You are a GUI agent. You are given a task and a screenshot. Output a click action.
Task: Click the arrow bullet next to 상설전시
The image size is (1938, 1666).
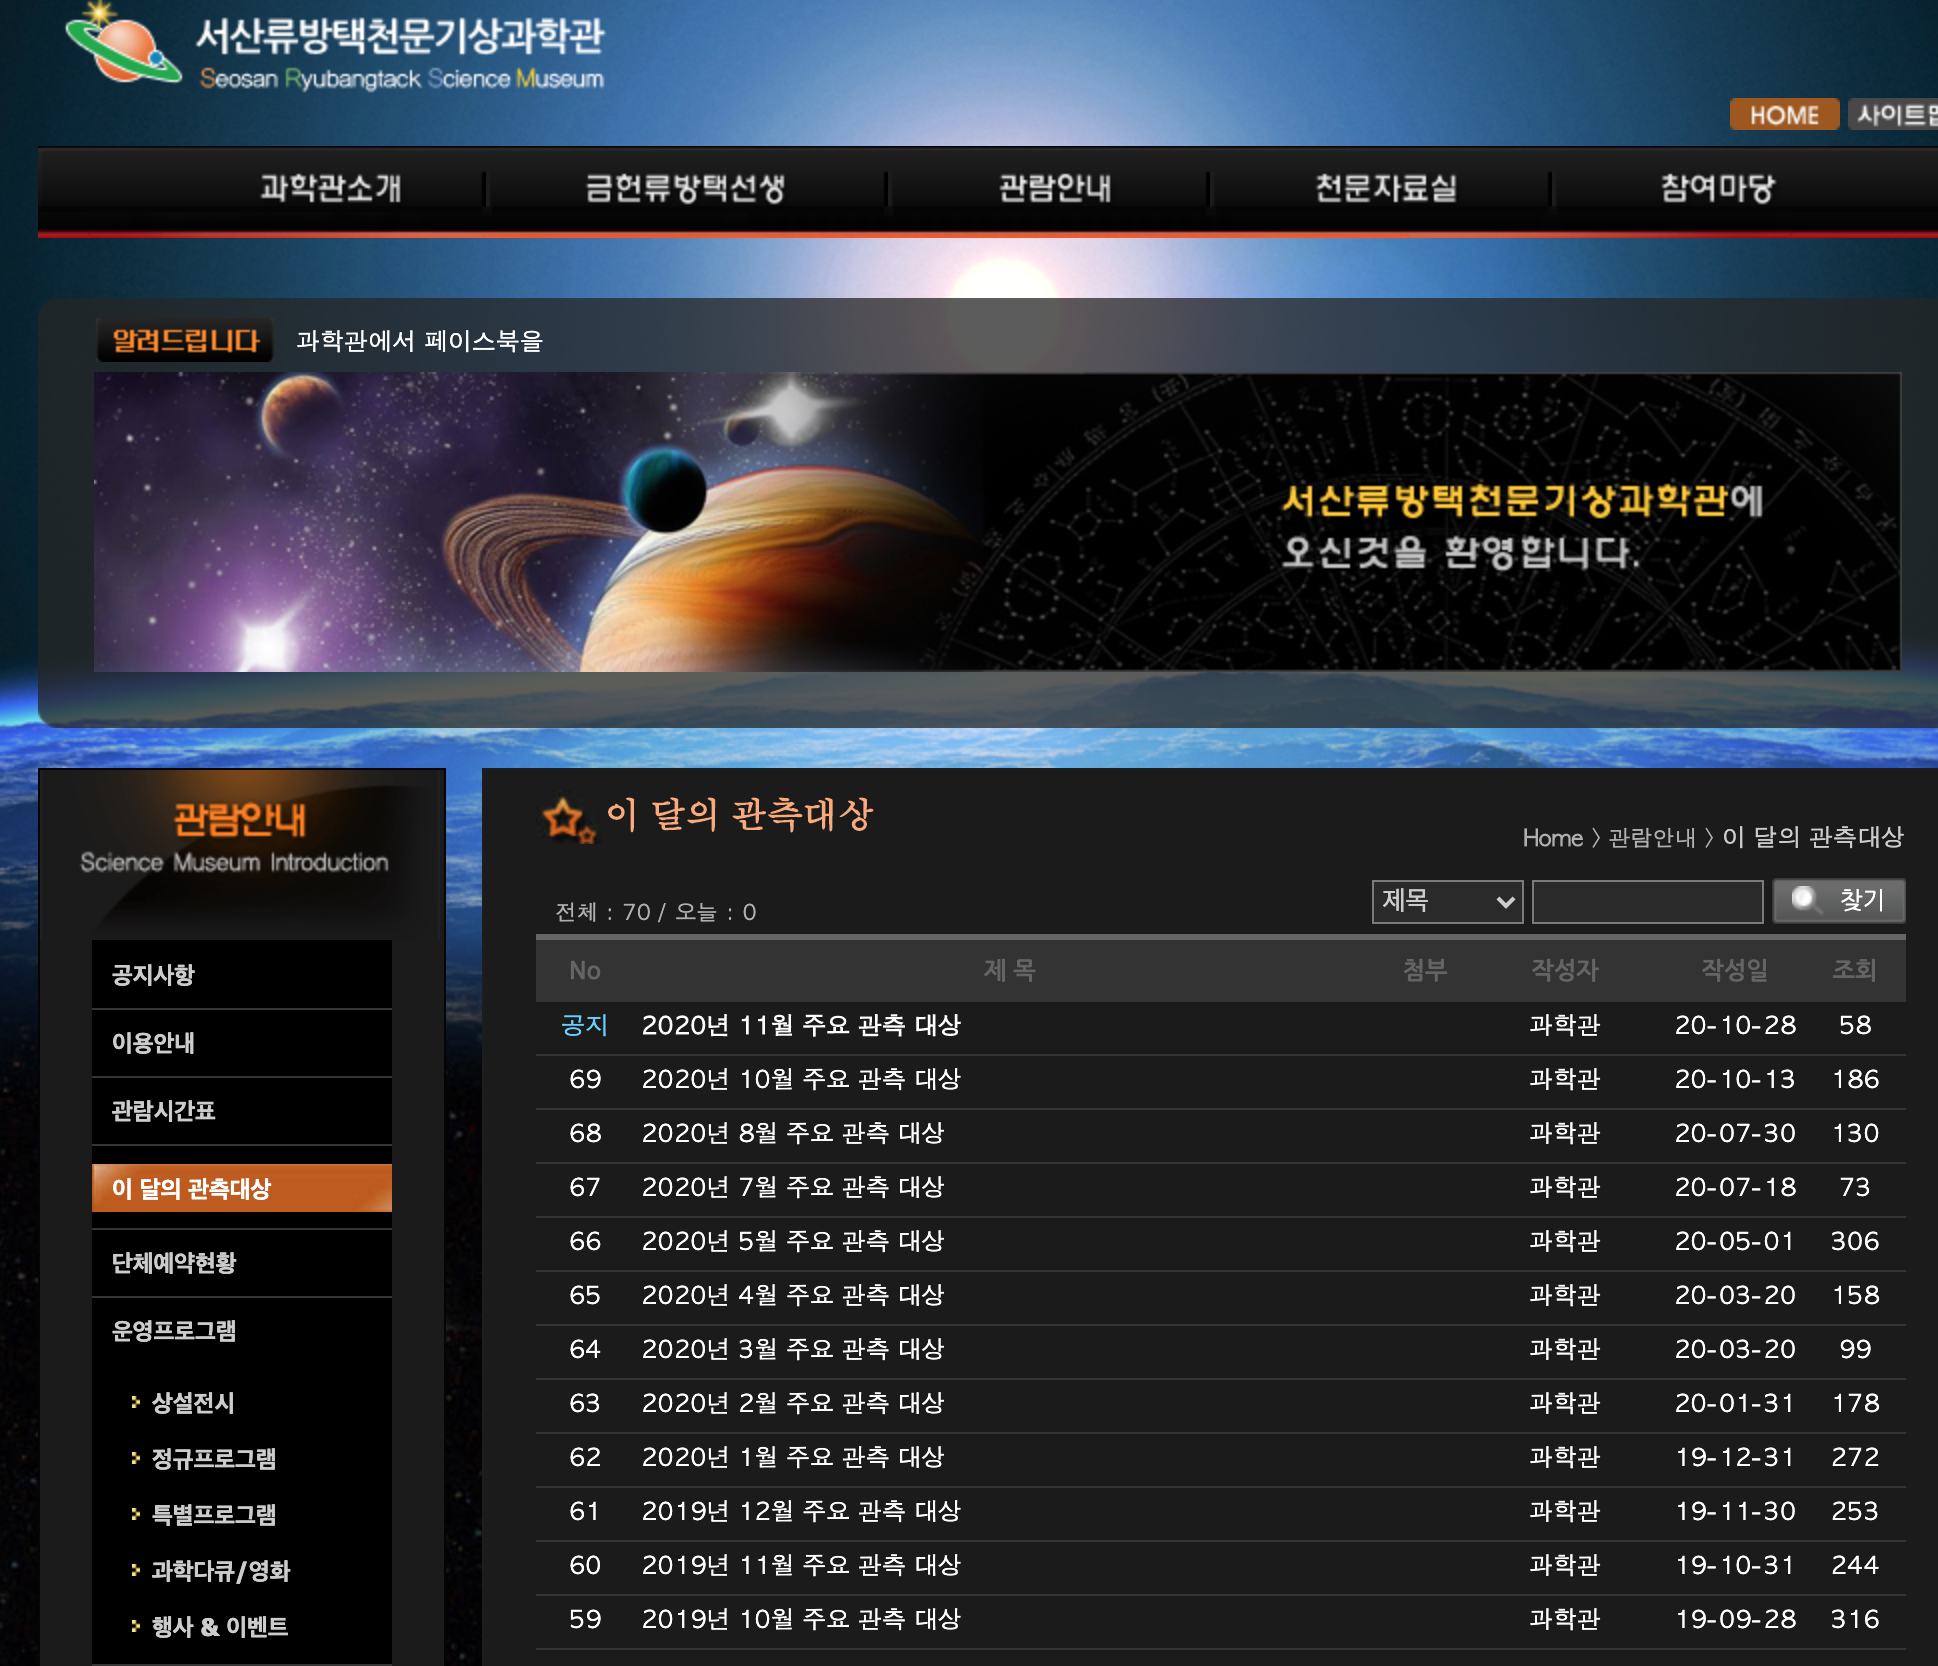[135, 1402]
